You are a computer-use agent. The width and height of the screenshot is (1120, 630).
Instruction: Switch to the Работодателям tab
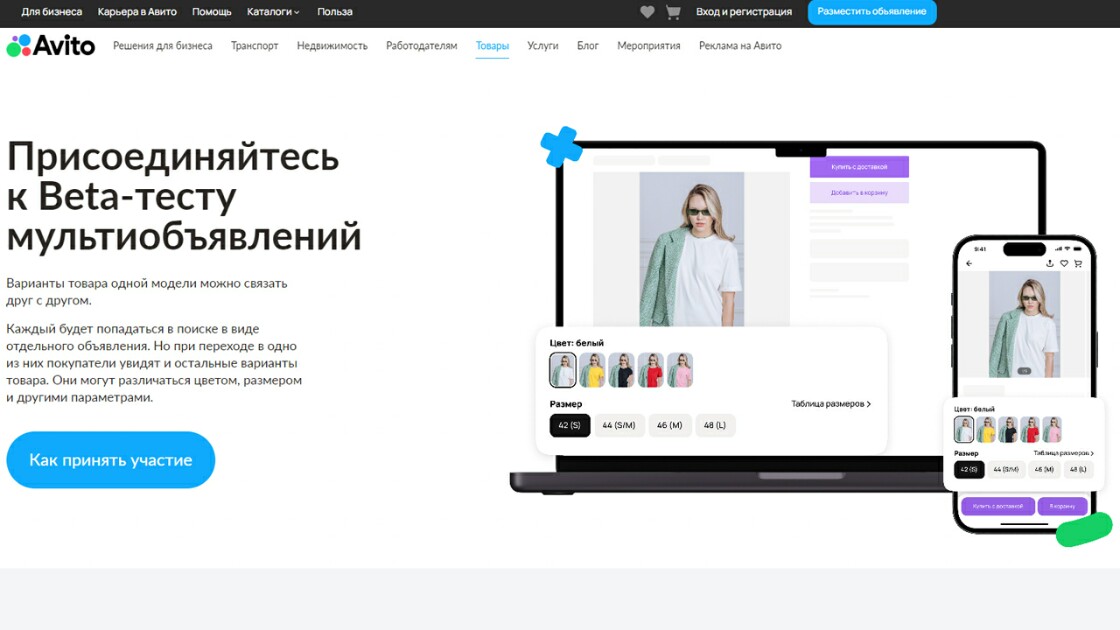(421, 46)
